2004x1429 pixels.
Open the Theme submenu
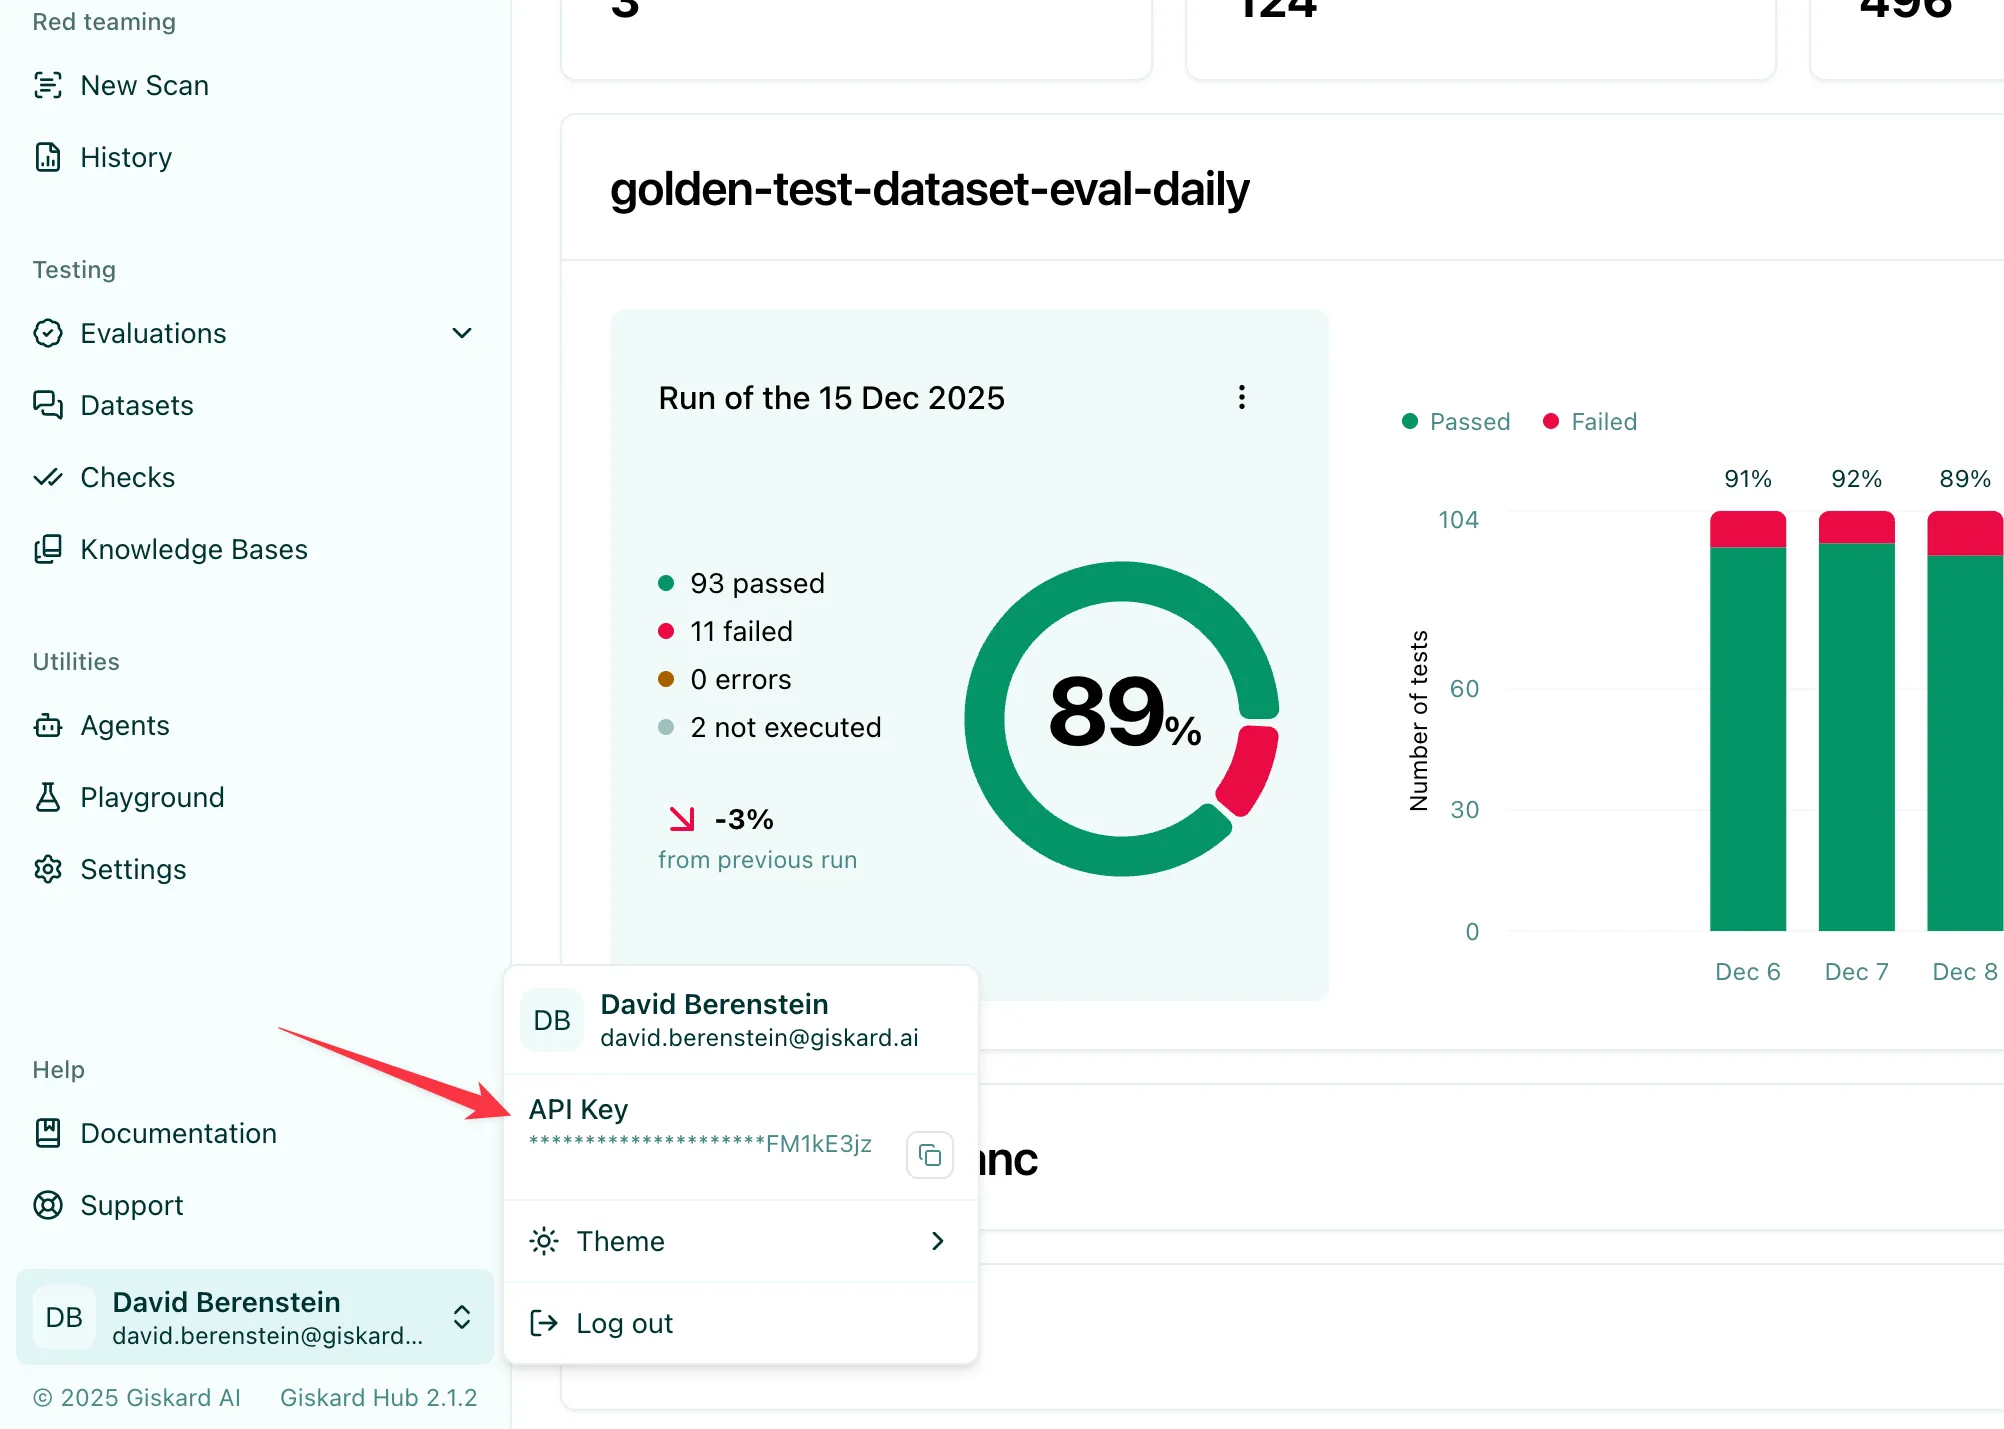pyautogui.click(x=936, y=1241)
